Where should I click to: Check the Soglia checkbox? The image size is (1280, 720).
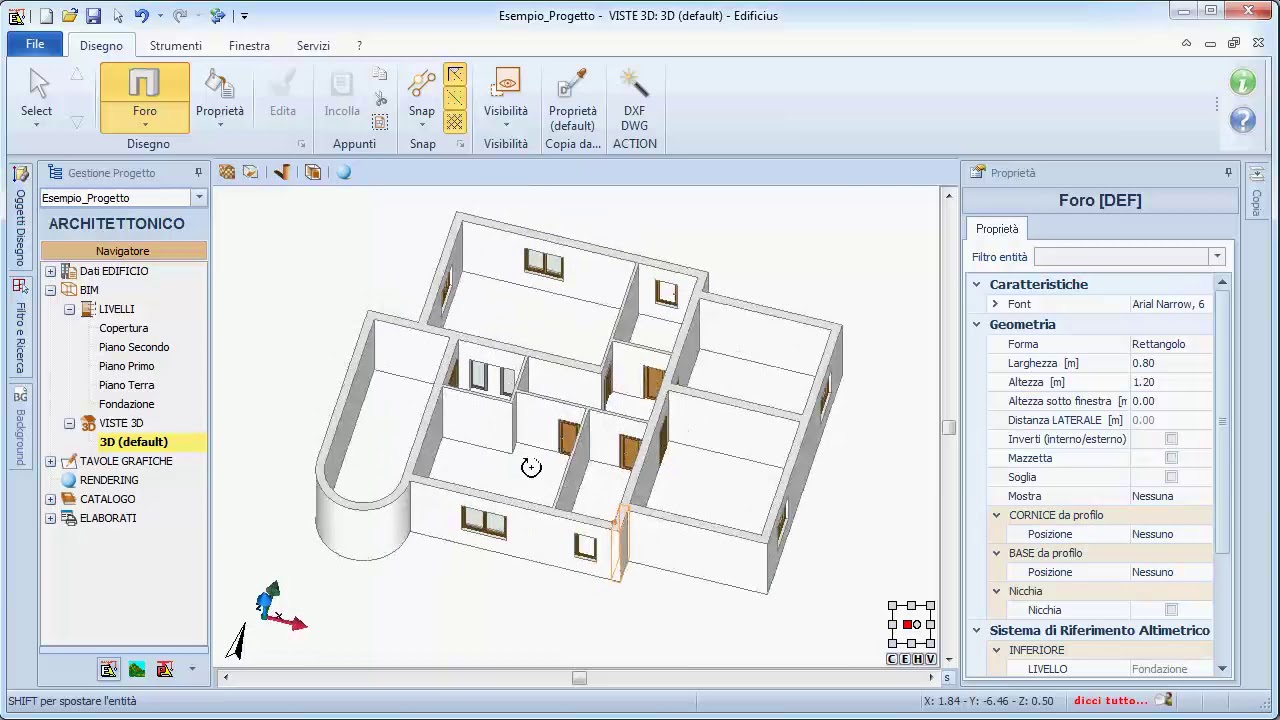tap(1171, 477)
